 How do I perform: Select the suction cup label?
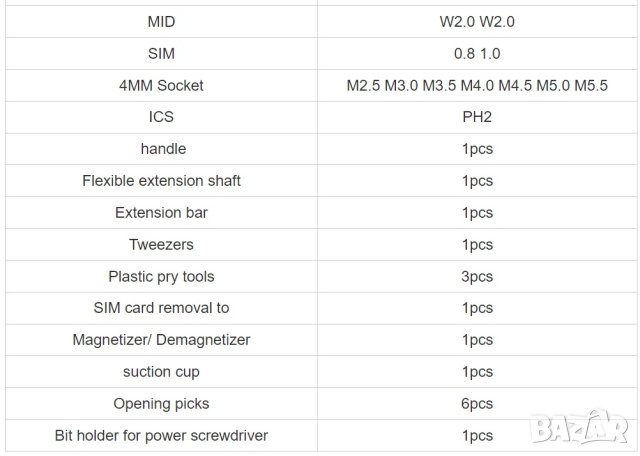pos(161,372)
